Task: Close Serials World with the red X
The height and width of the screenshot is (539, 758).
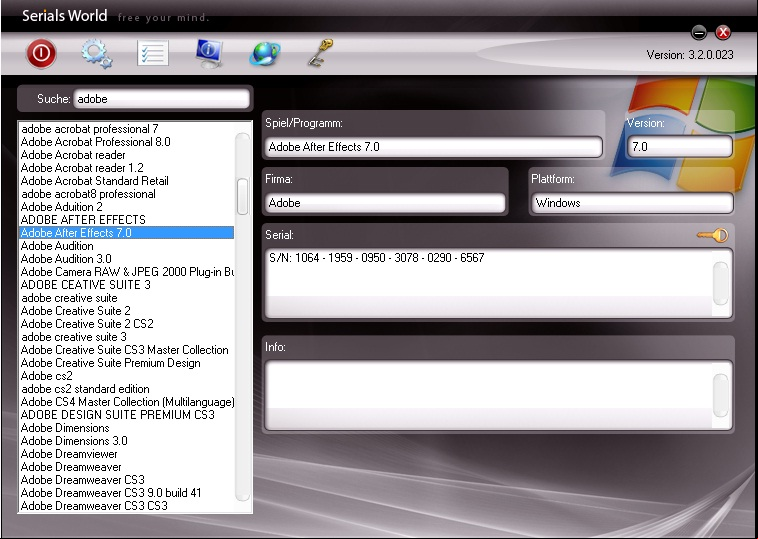Action: point(723,32)
